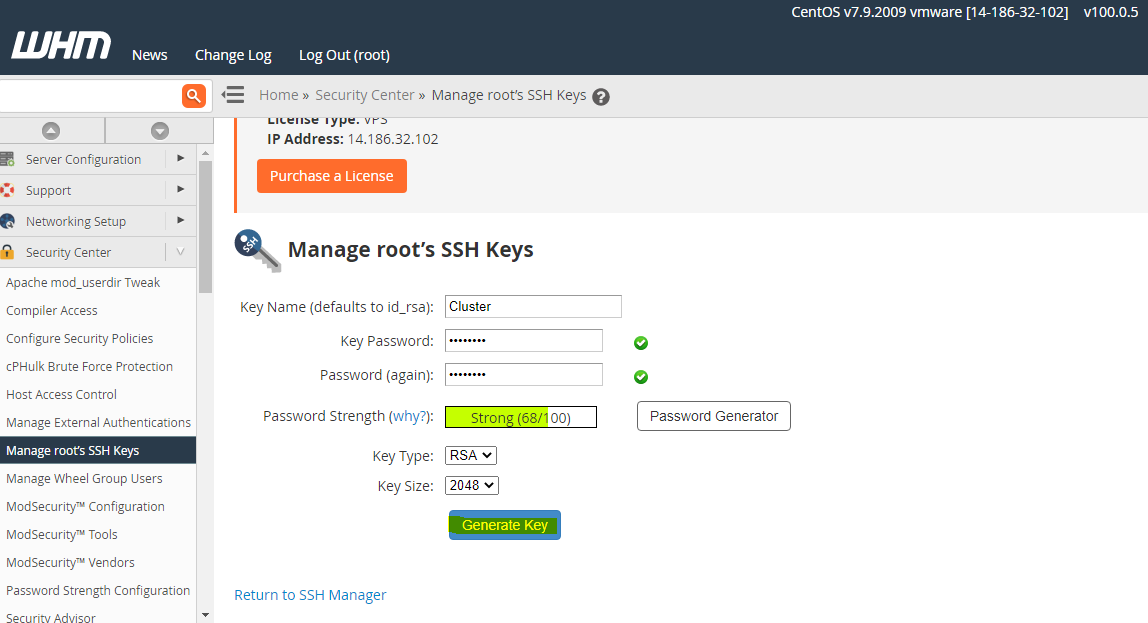Click the Password Strength meter bar

point(520,417)
